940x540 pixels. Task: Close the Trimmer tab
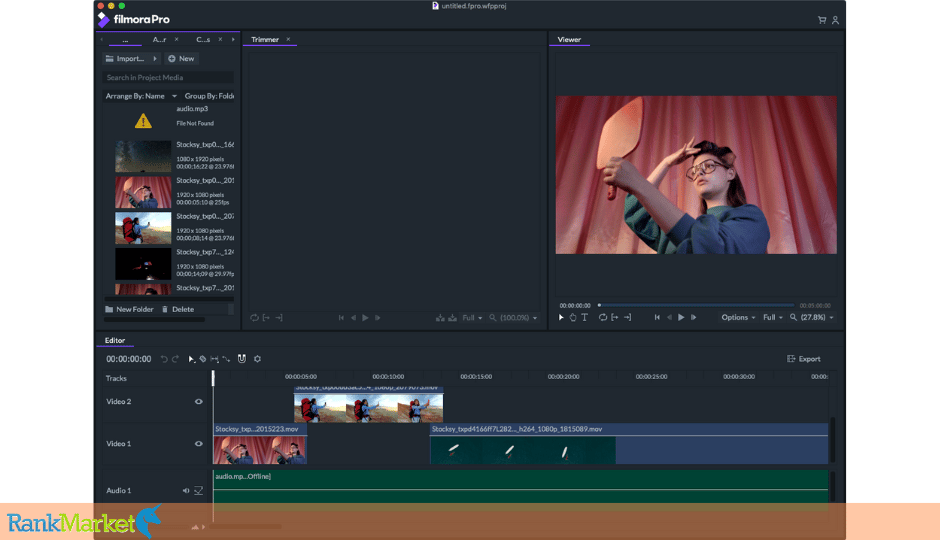coord(288,40)
